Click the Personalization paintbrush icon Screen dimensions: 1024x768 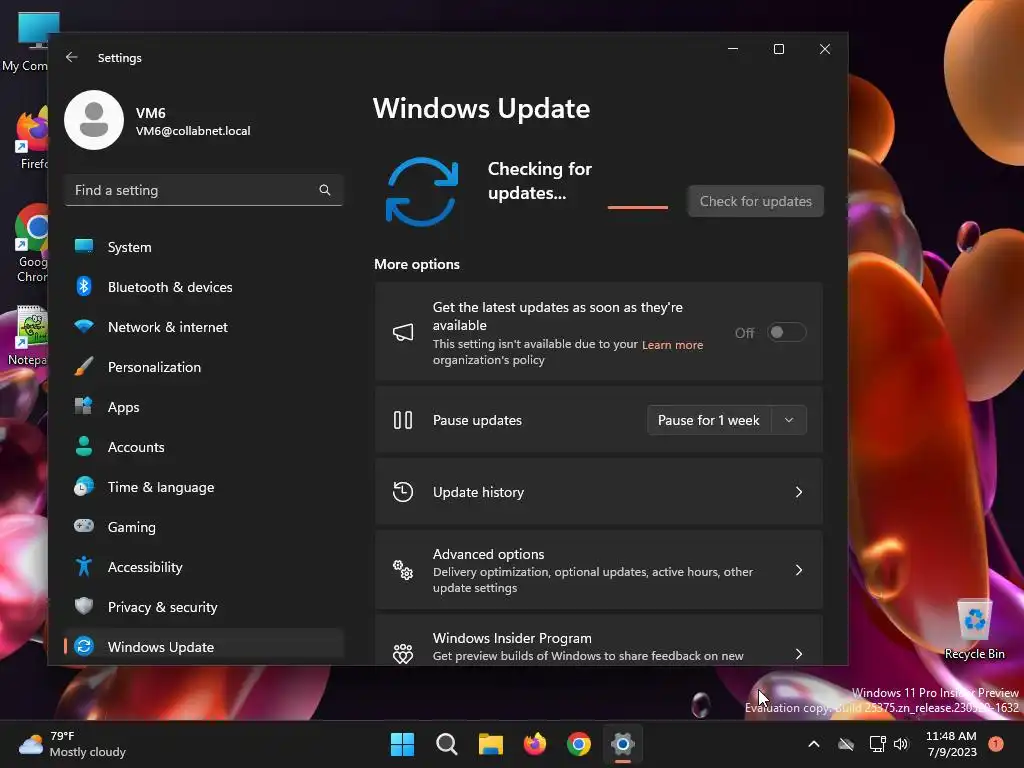click(84, 366)
